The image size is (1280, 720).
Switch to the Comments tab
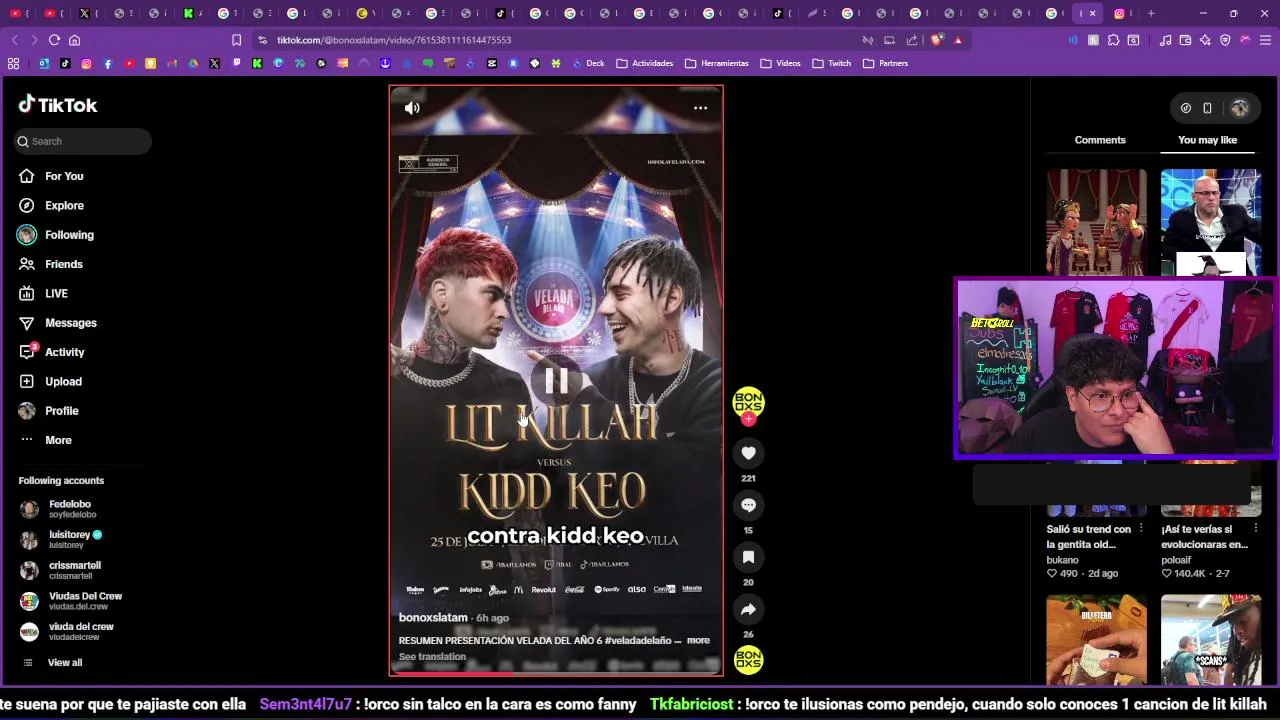tap(1100, 140)
